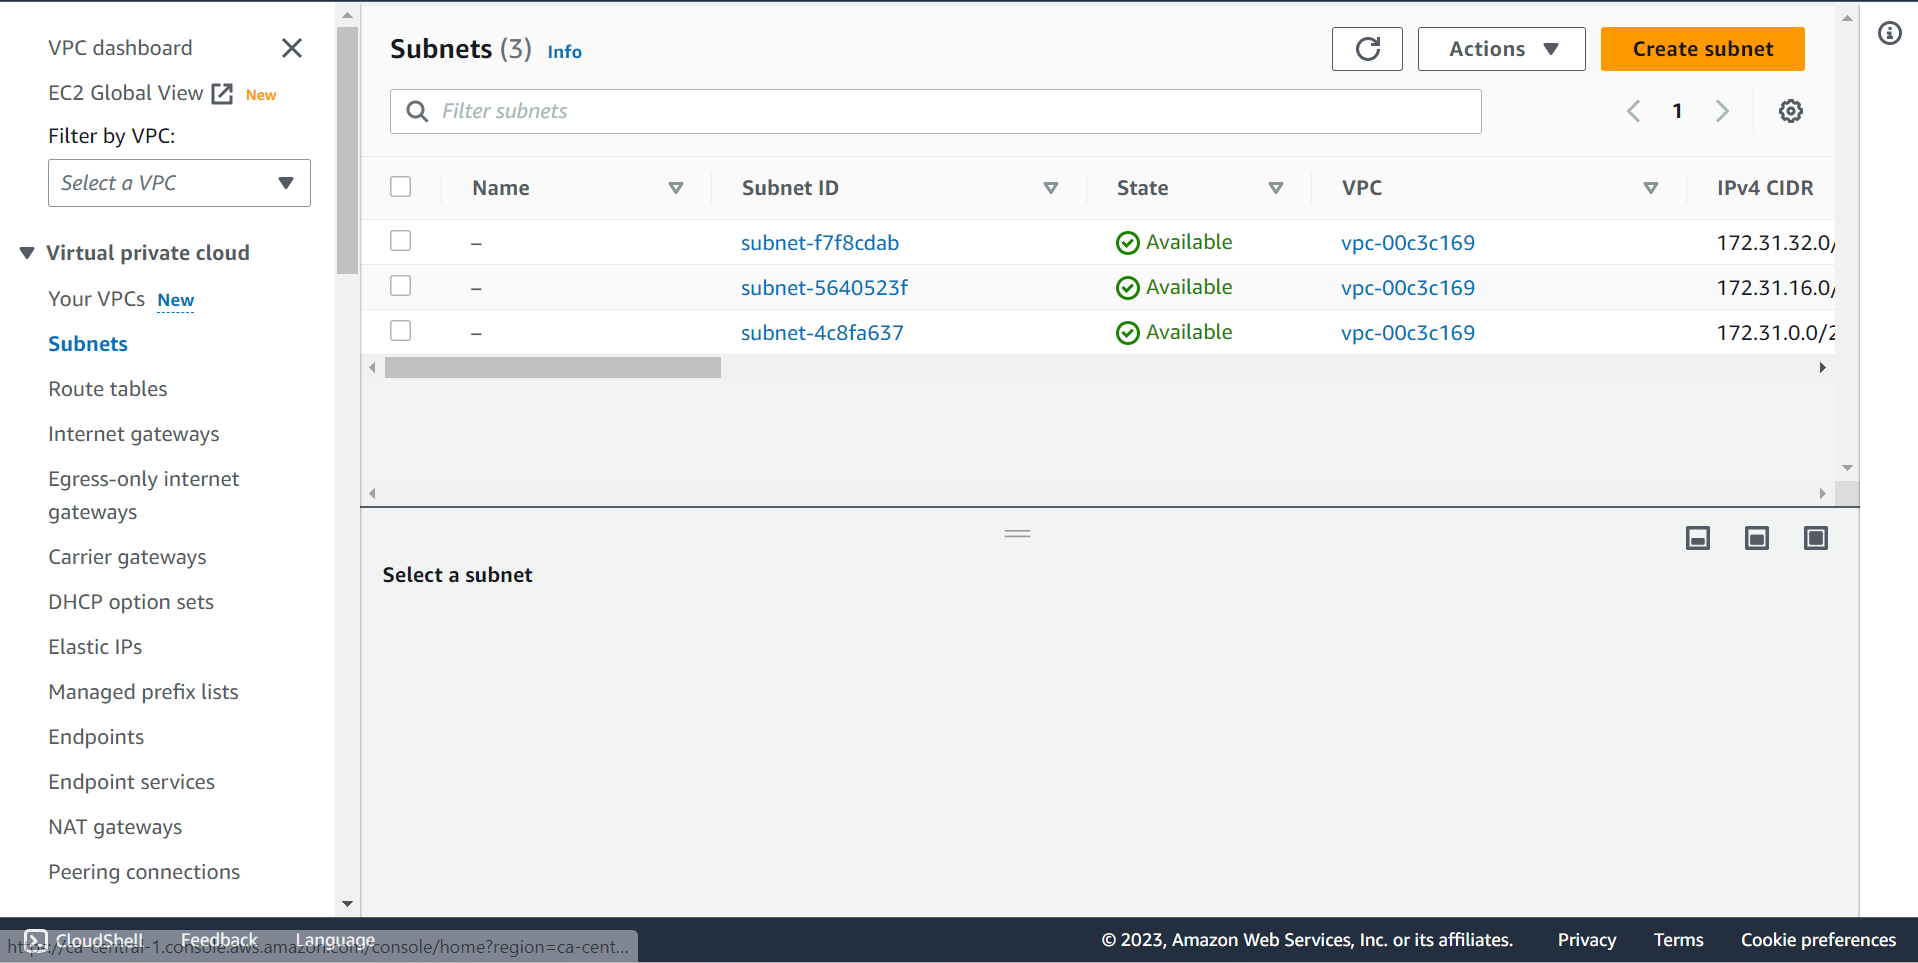Open the Actions dropdown menu
This screenshot has width=1918, height=963.
click(x=1501, y=49)
